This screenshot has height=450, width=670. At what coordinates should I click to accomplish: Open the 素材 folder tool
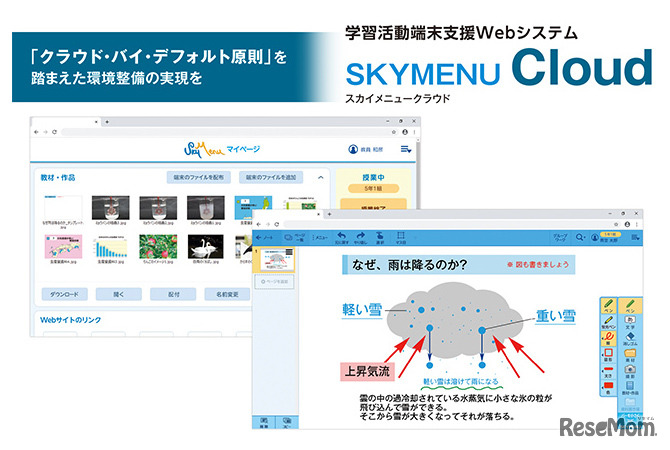pyautogui.click(x=630, y=356)
